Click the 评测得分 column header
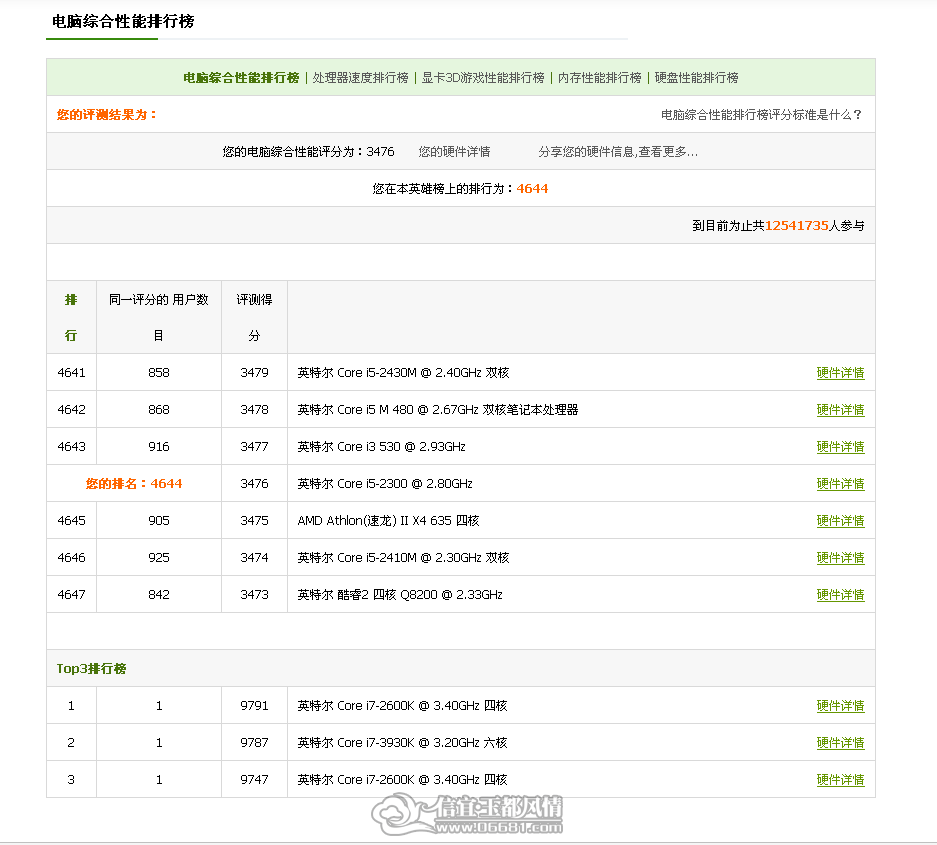937x845 pixels. point(254,317)
